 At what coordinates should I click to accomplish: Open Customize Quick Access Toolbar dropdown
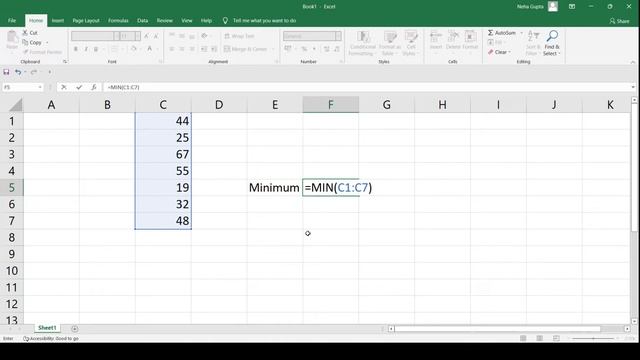[x=49, y=72]
